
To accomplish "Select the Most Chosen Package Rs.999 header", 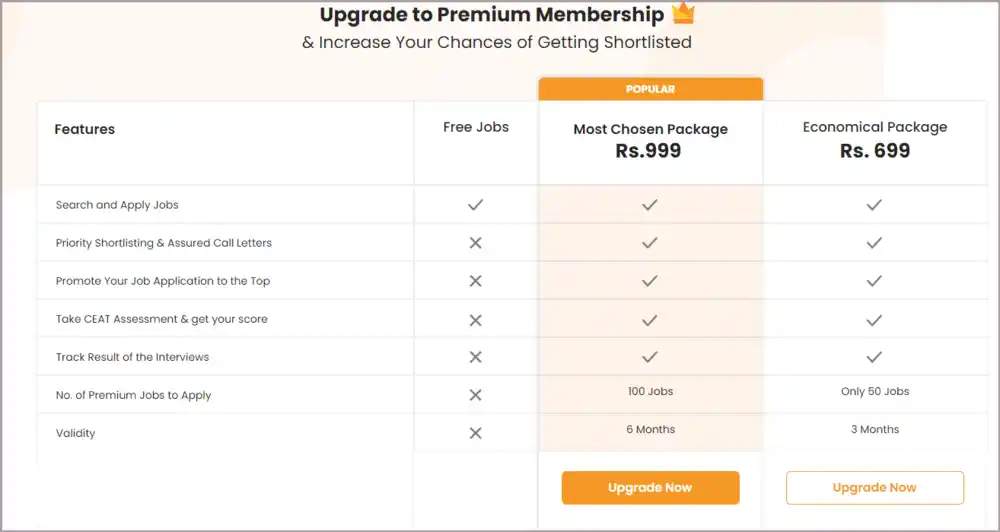I will [x=650, y=141].
